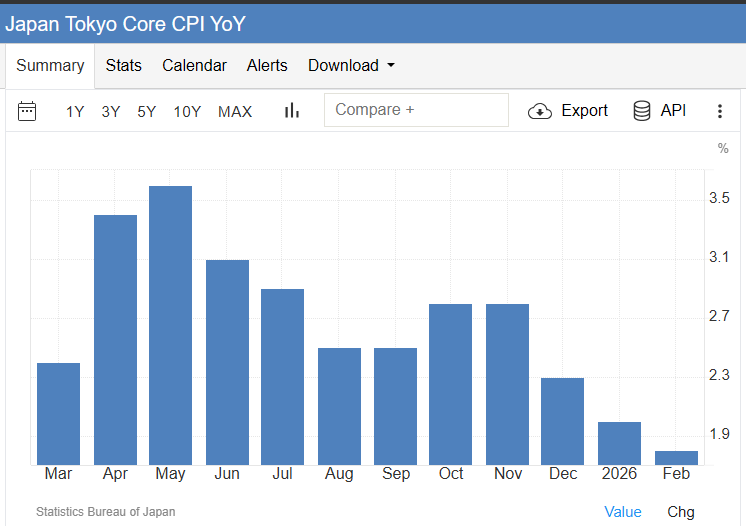Show the MAX time range

tap(235, 112)
